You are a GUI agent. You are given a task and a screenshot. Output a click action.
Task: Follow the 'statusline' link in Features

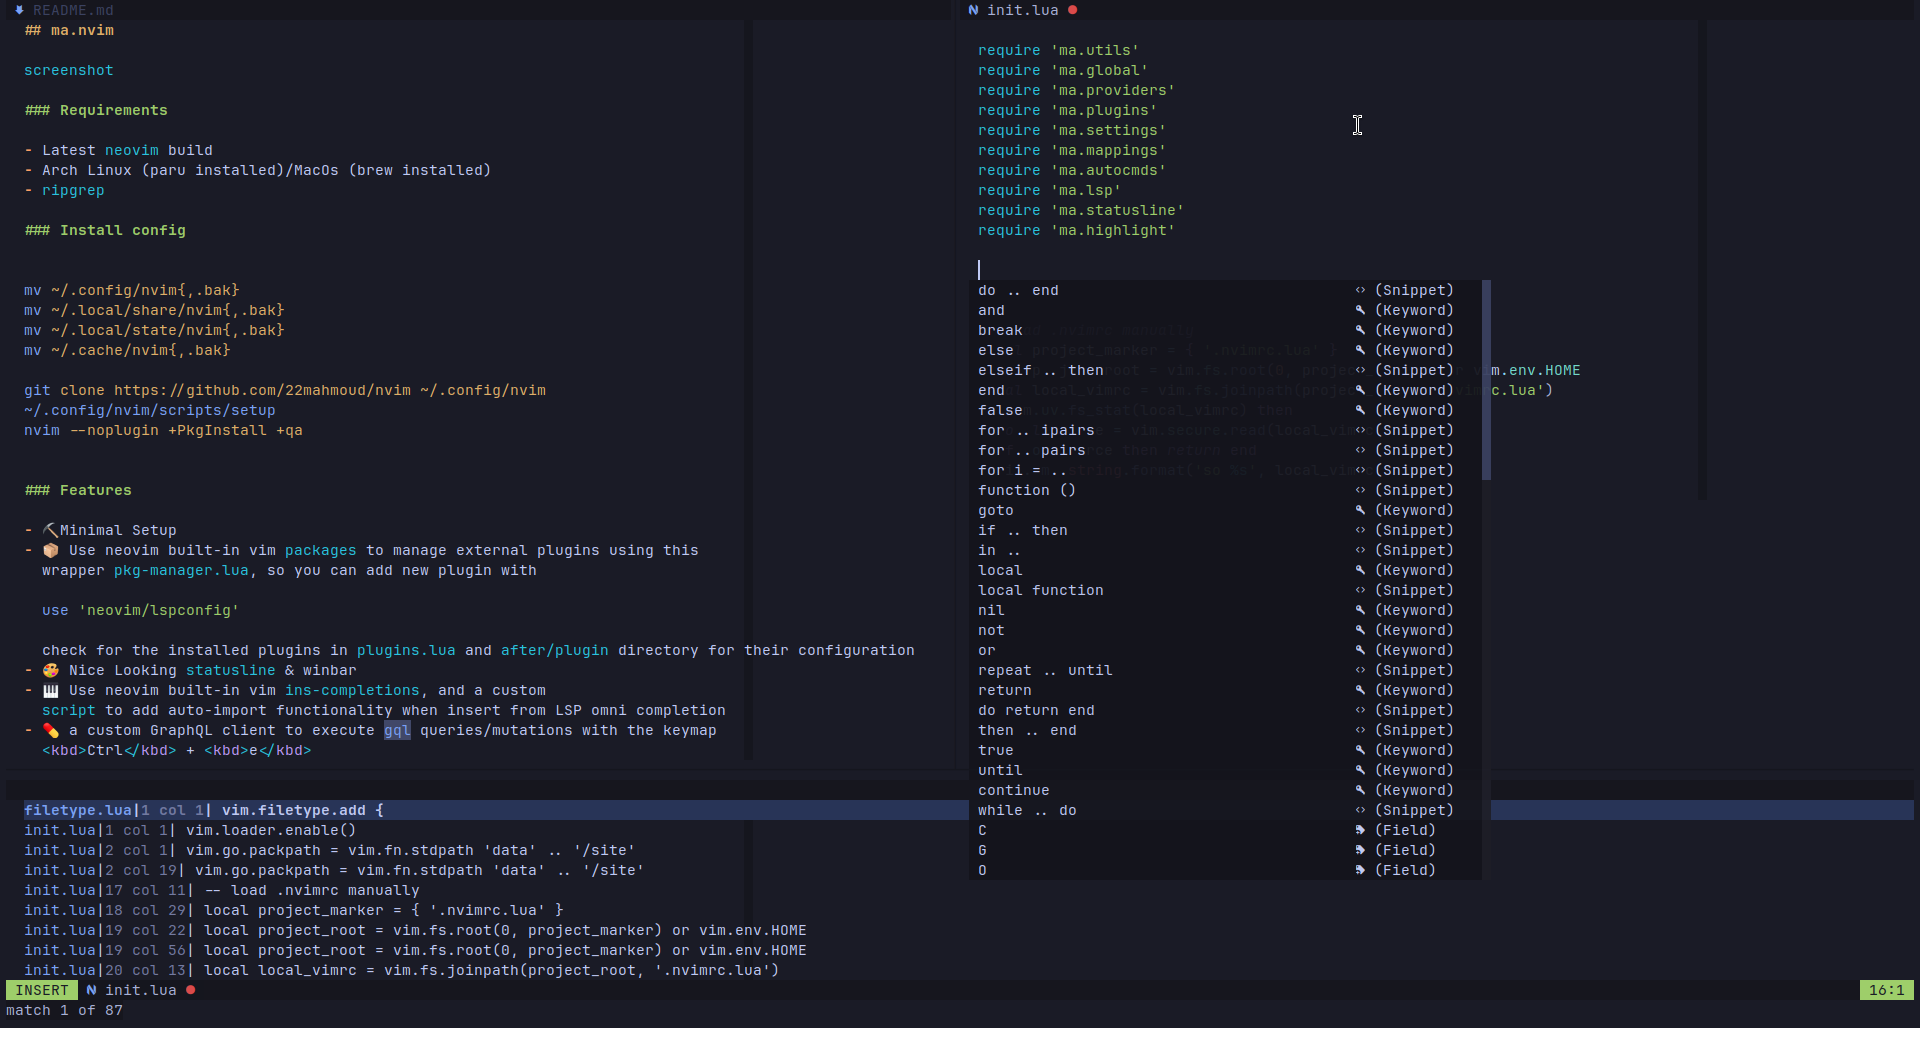click(231, 670)
